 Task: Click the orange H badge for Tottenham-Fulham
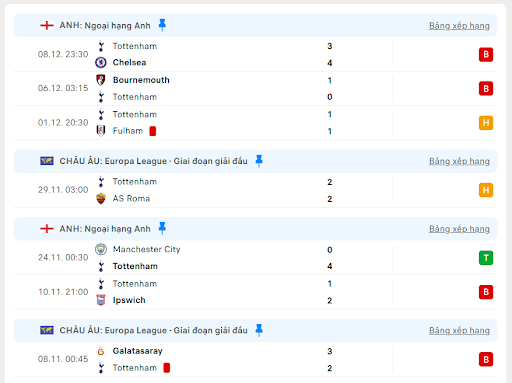tap(486, 123)
